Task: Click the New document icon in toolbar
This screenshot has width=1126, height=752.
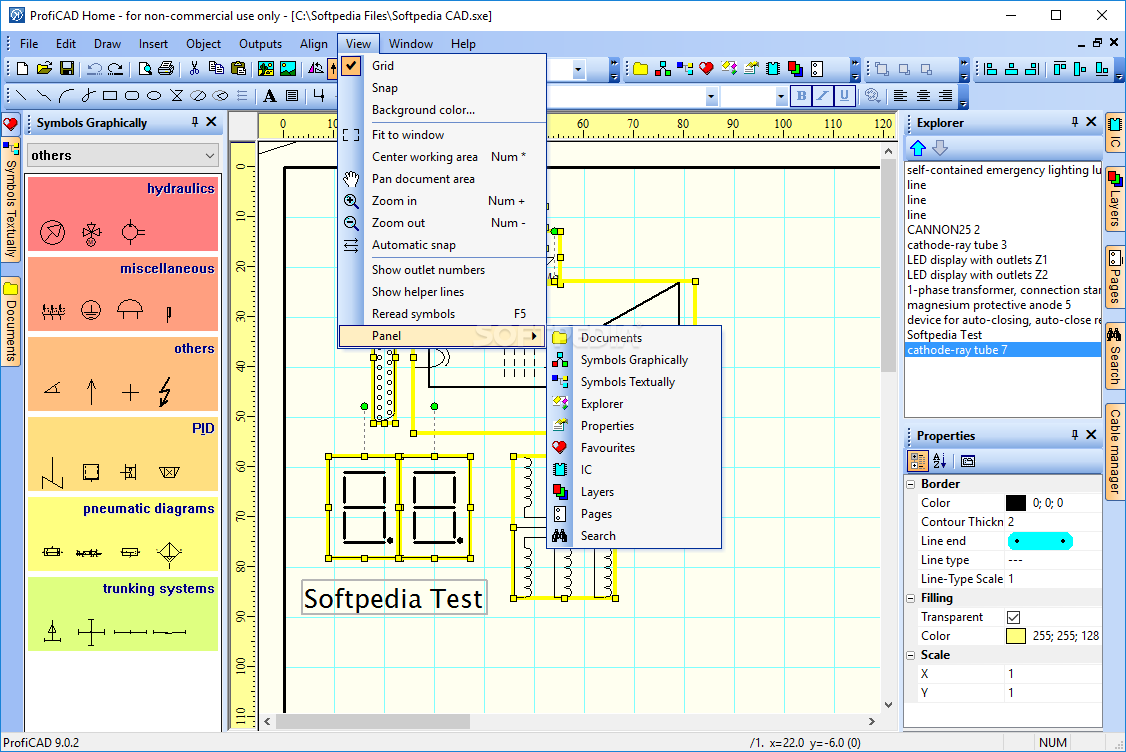Action: point(22,68)
